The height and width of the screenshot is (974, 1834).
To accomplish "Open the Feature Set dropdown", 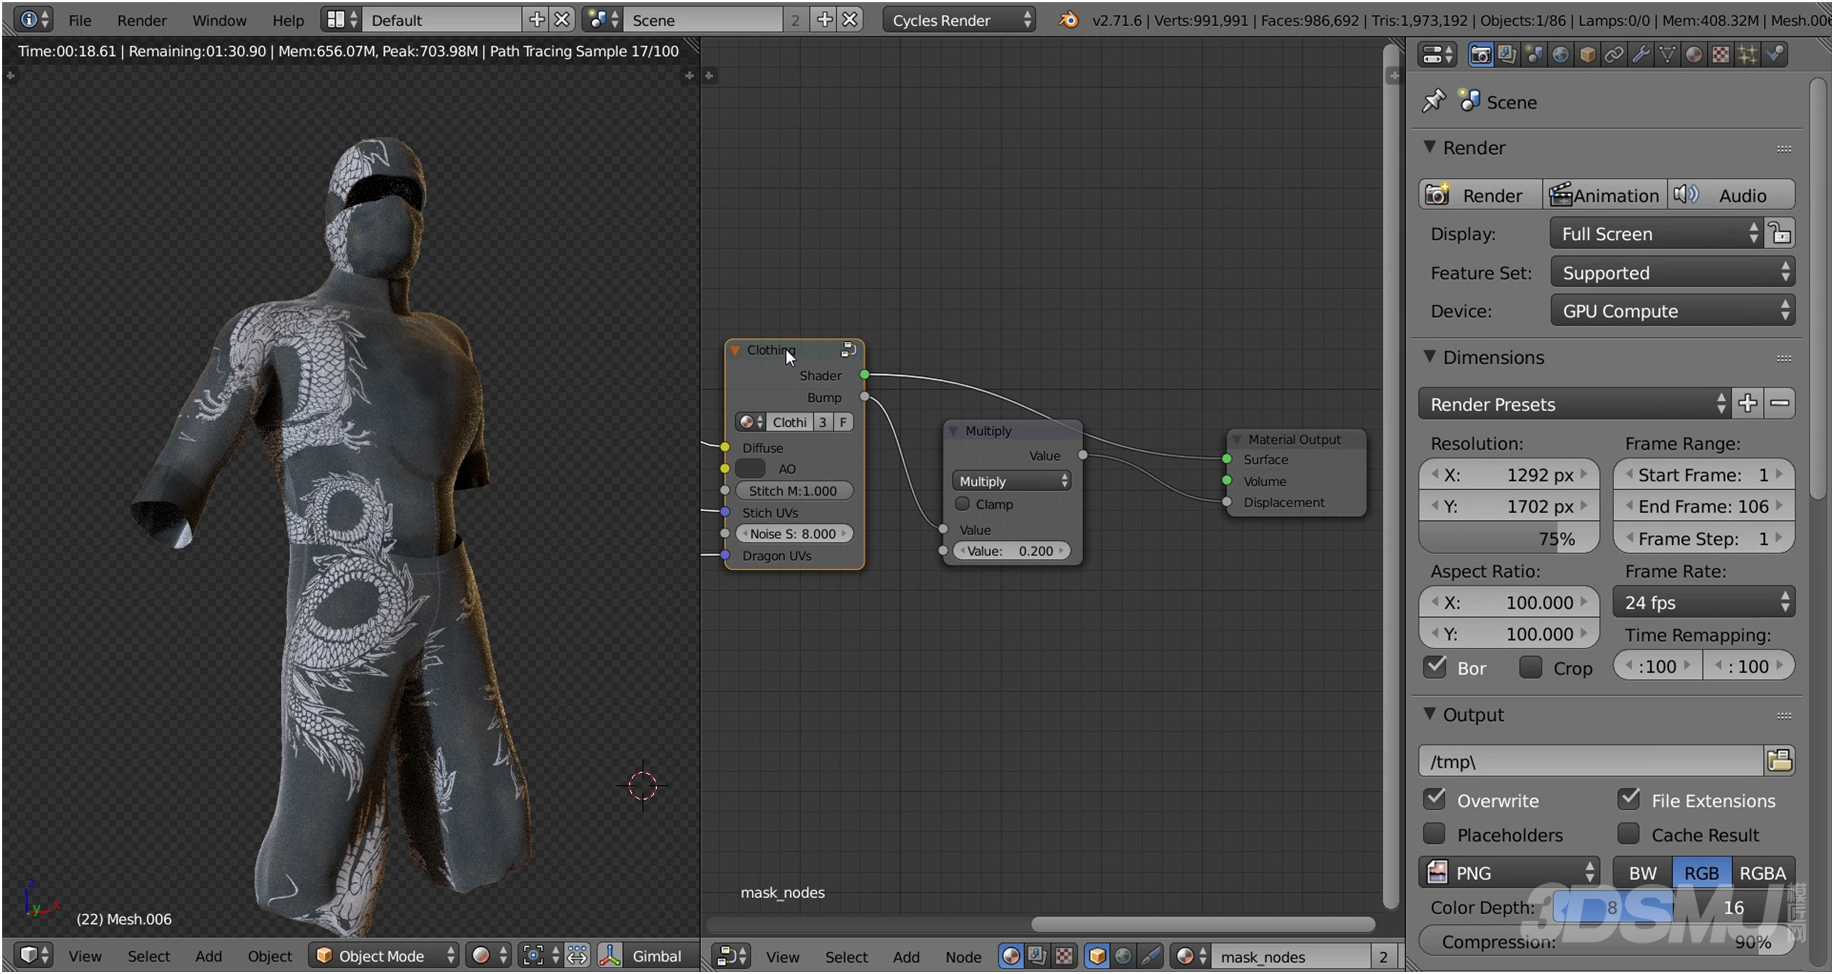I will pos(1673,273).
